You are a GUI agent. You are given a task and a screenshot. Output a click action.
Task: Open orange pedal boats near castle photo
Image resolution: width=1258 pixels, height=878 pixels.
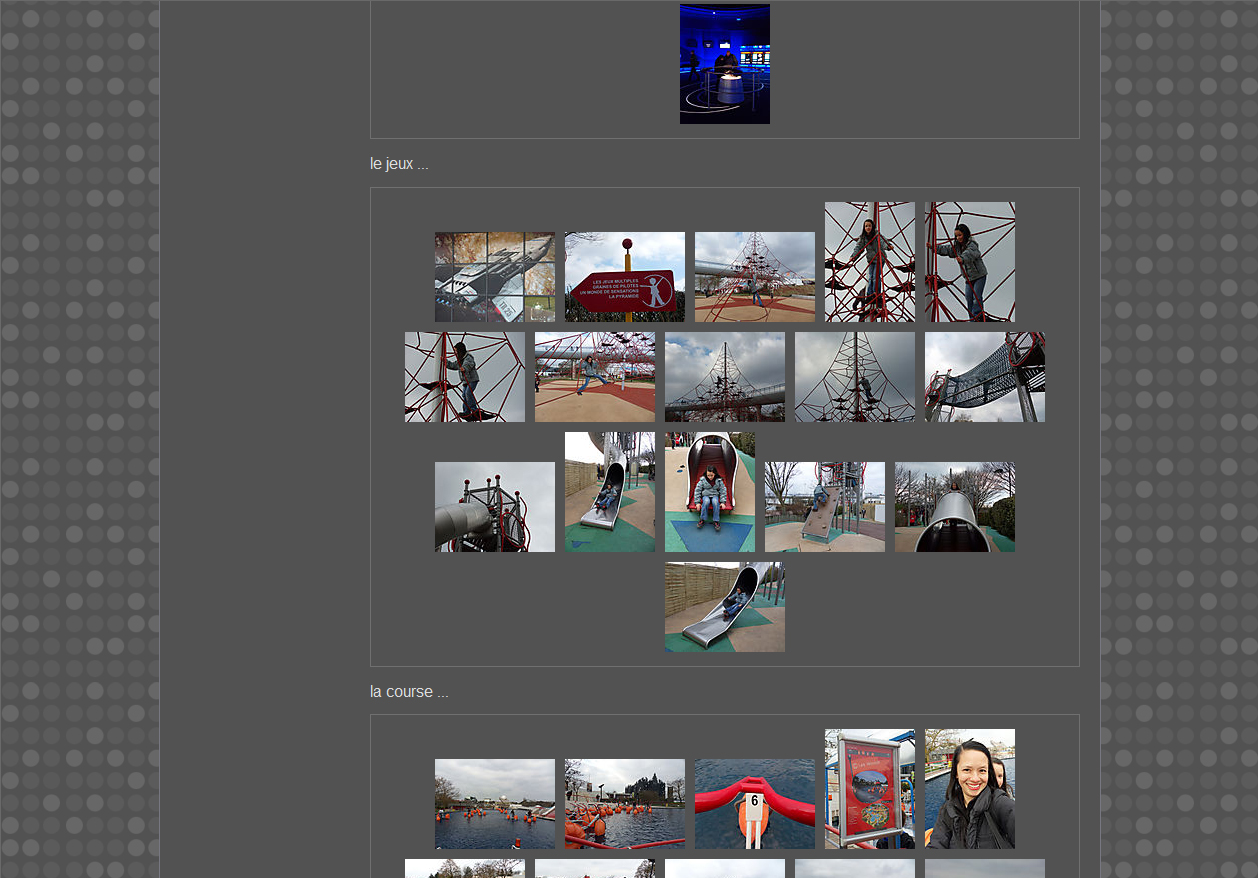(624, 804)
